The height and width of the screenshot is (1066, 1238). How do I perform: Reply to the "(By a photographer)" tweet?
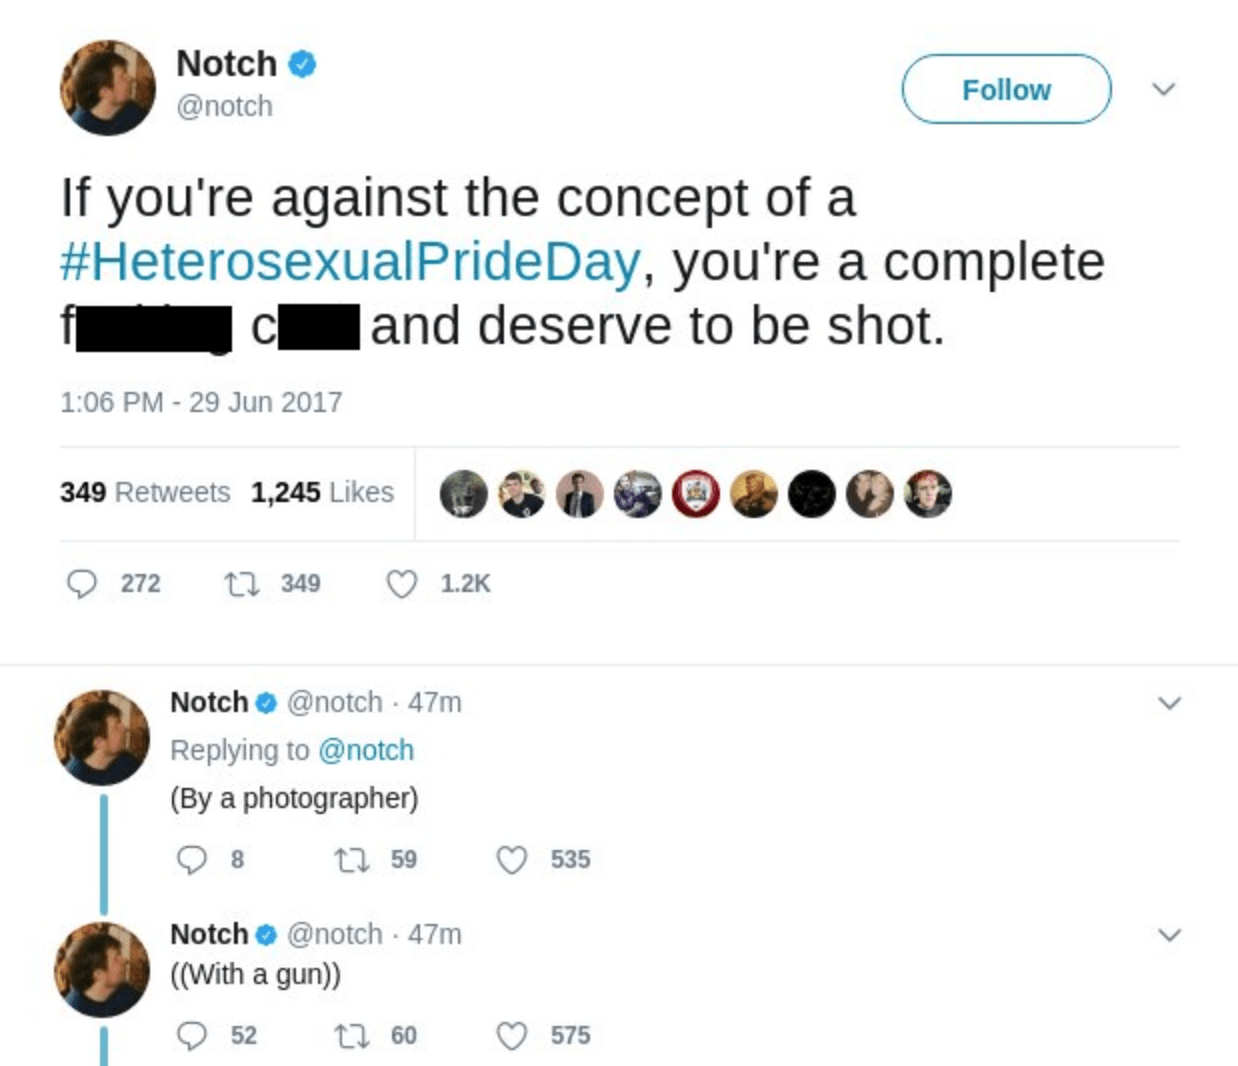(191, 860)
